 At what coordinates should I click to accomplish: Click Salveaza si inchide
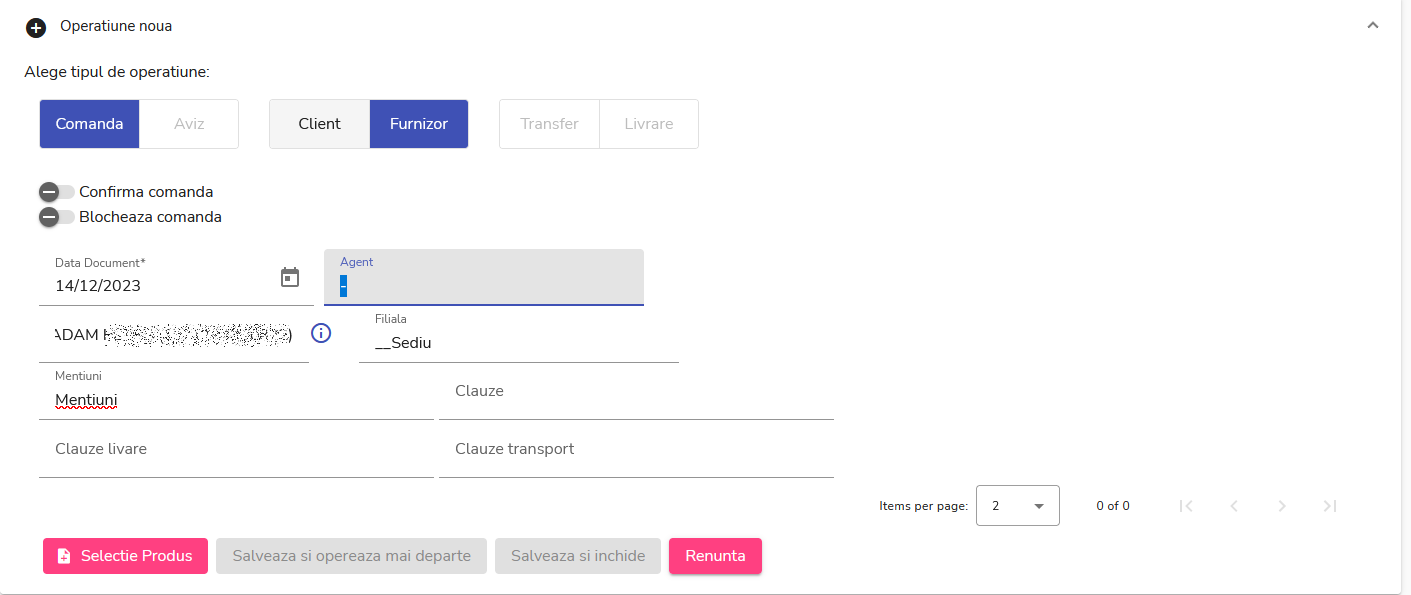click(577, 556)
